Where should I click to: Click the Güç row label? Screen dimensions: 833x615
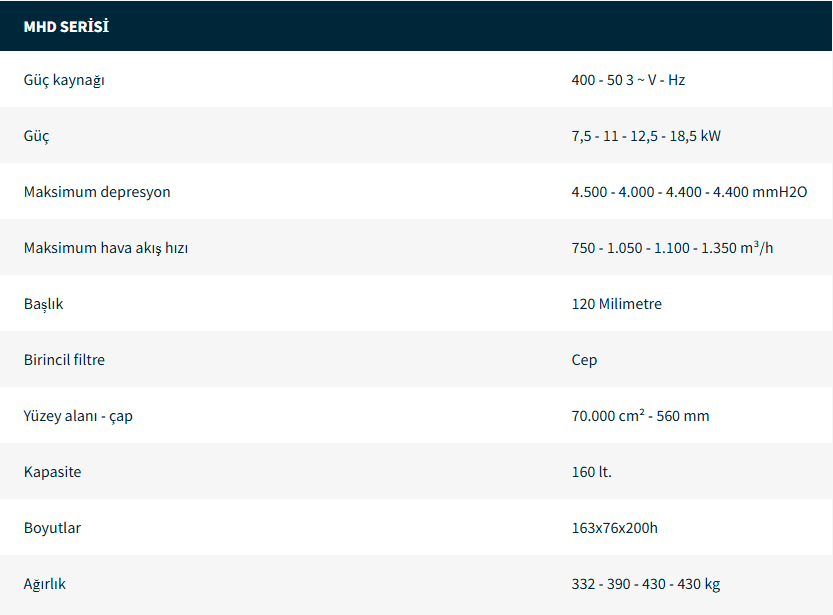click(37, 136)
